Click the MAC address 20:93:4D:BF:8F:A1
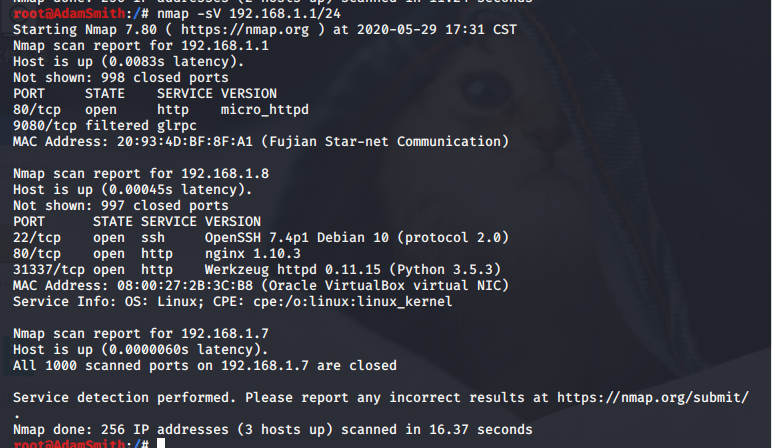This screenshot has width=772, height=448. coord(185,142)
